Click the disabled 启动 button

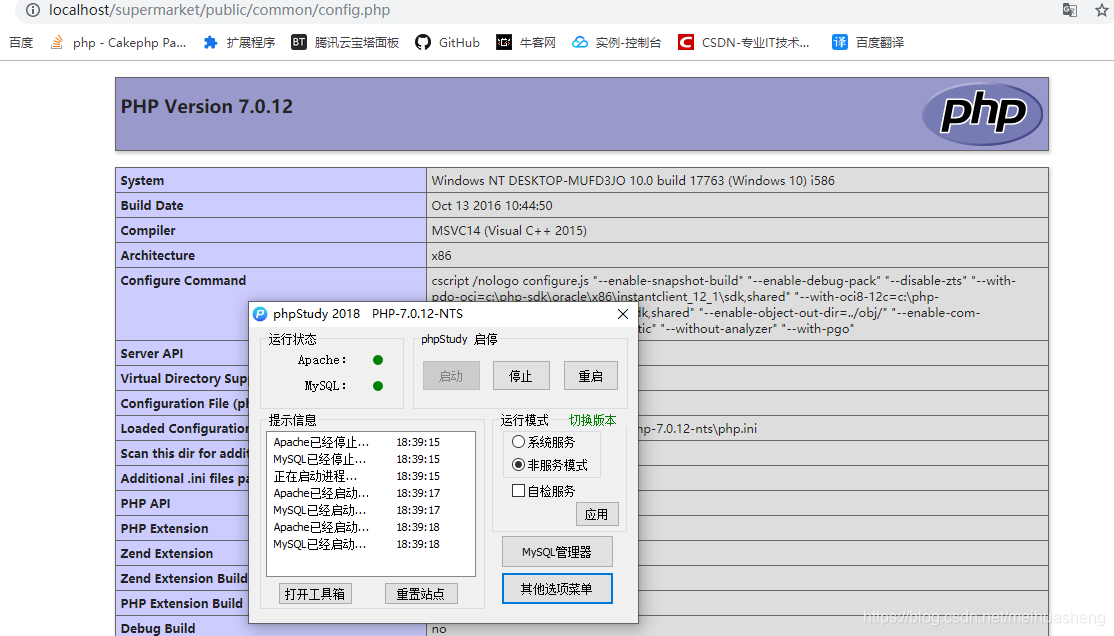pos(451,376)
